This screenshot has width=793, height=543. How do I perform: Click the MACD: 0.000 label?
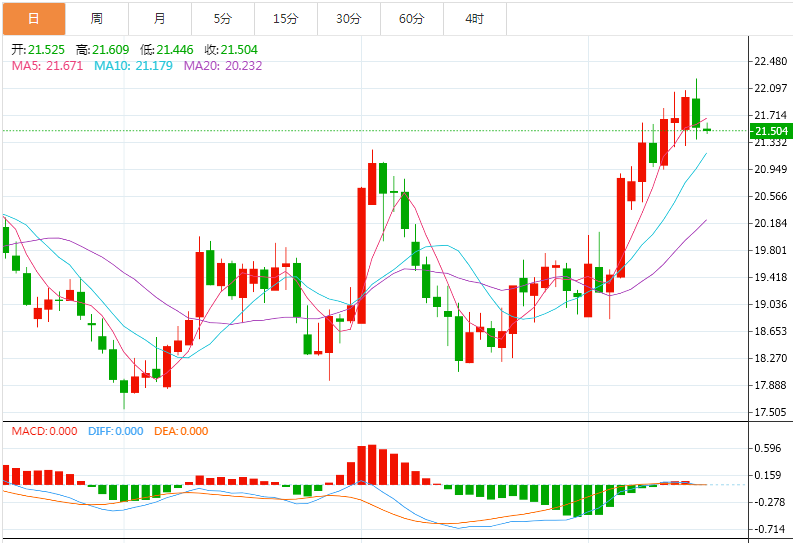coord(45,431)
